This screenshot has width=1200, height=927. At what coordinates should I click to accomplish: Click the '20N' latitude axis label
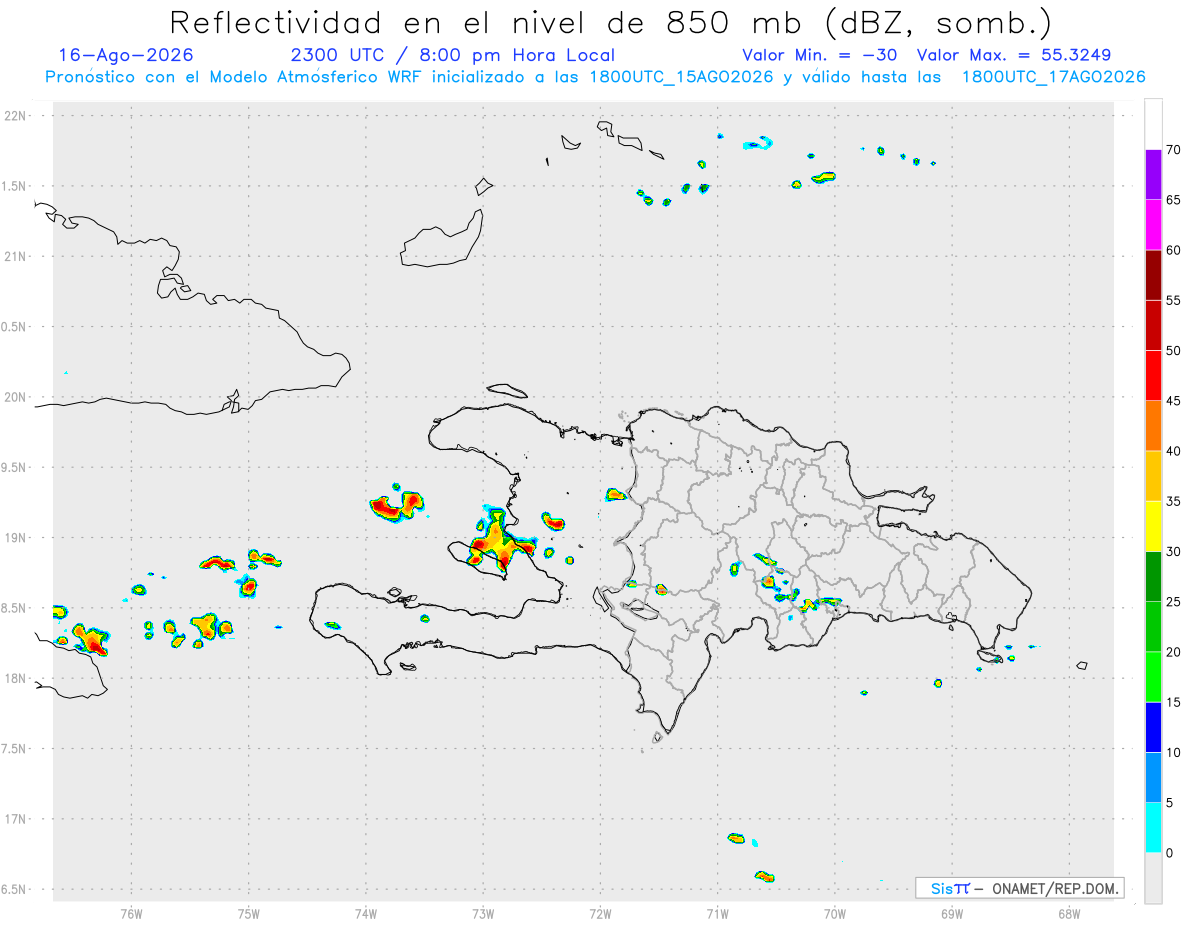(17, 397)
